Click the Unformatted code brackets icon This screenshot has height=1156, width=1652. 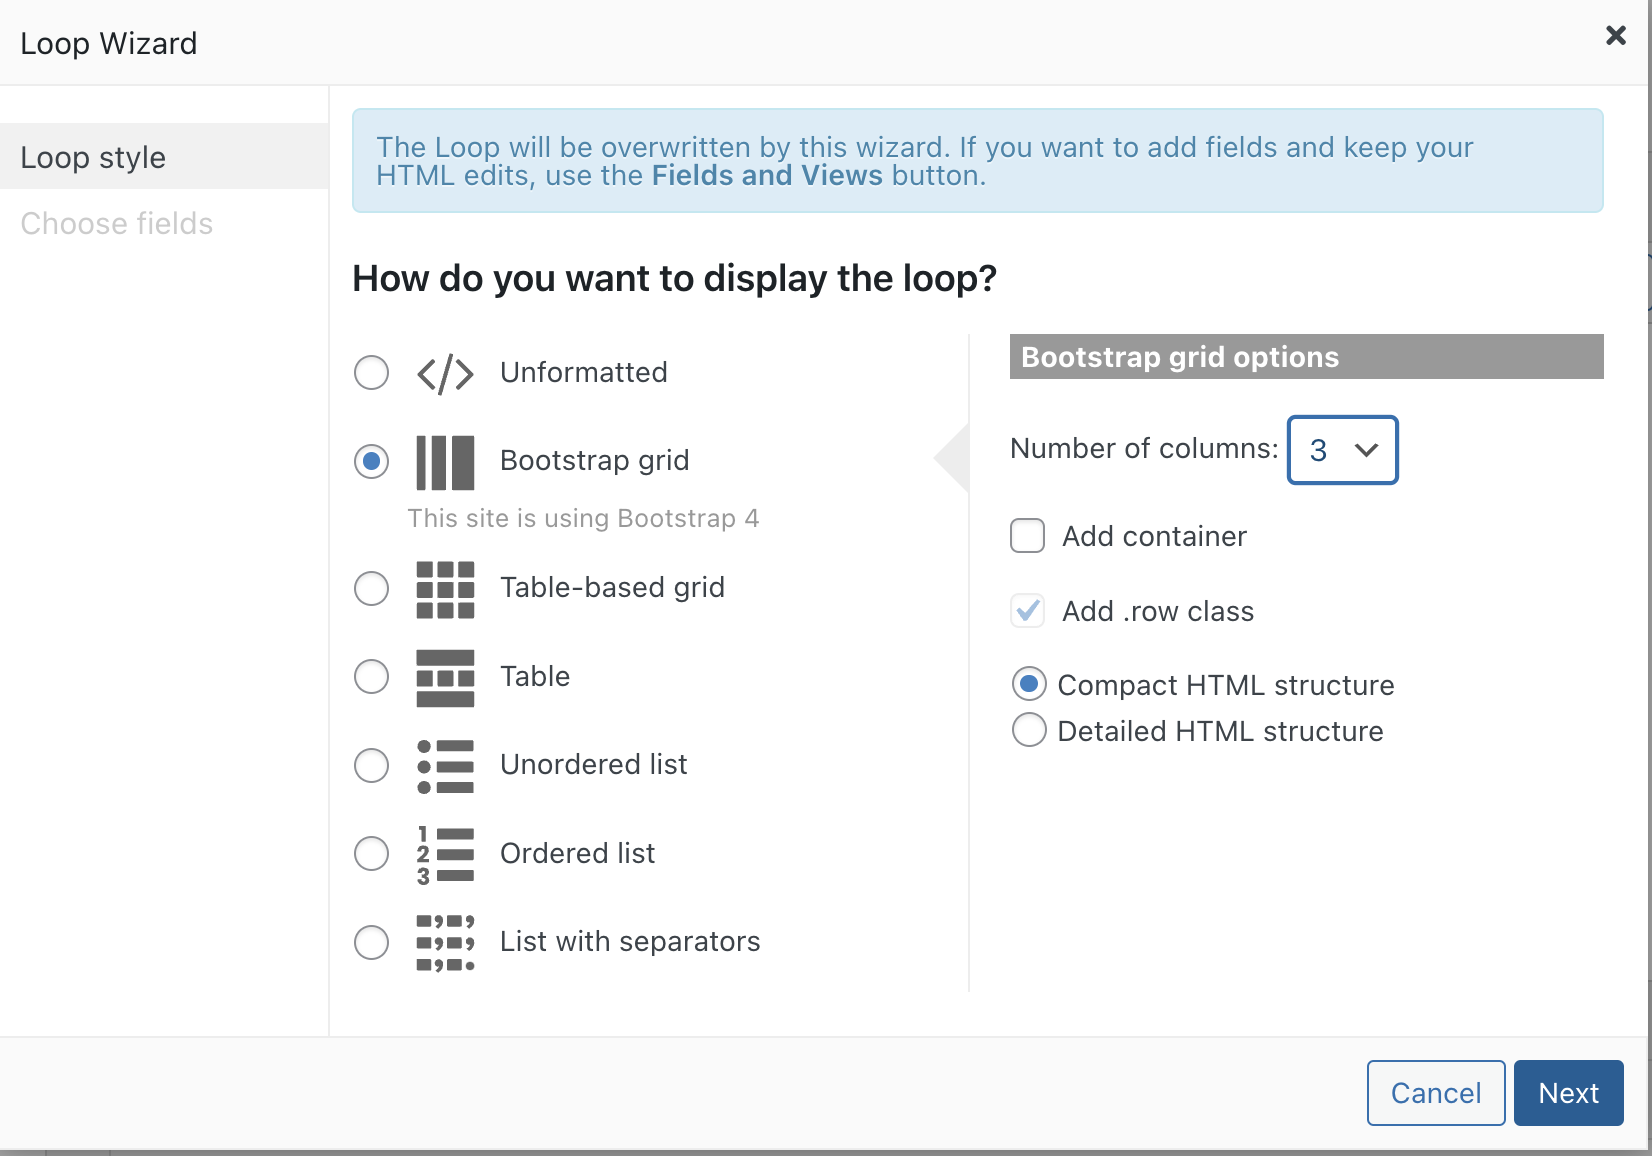point(445,374)
